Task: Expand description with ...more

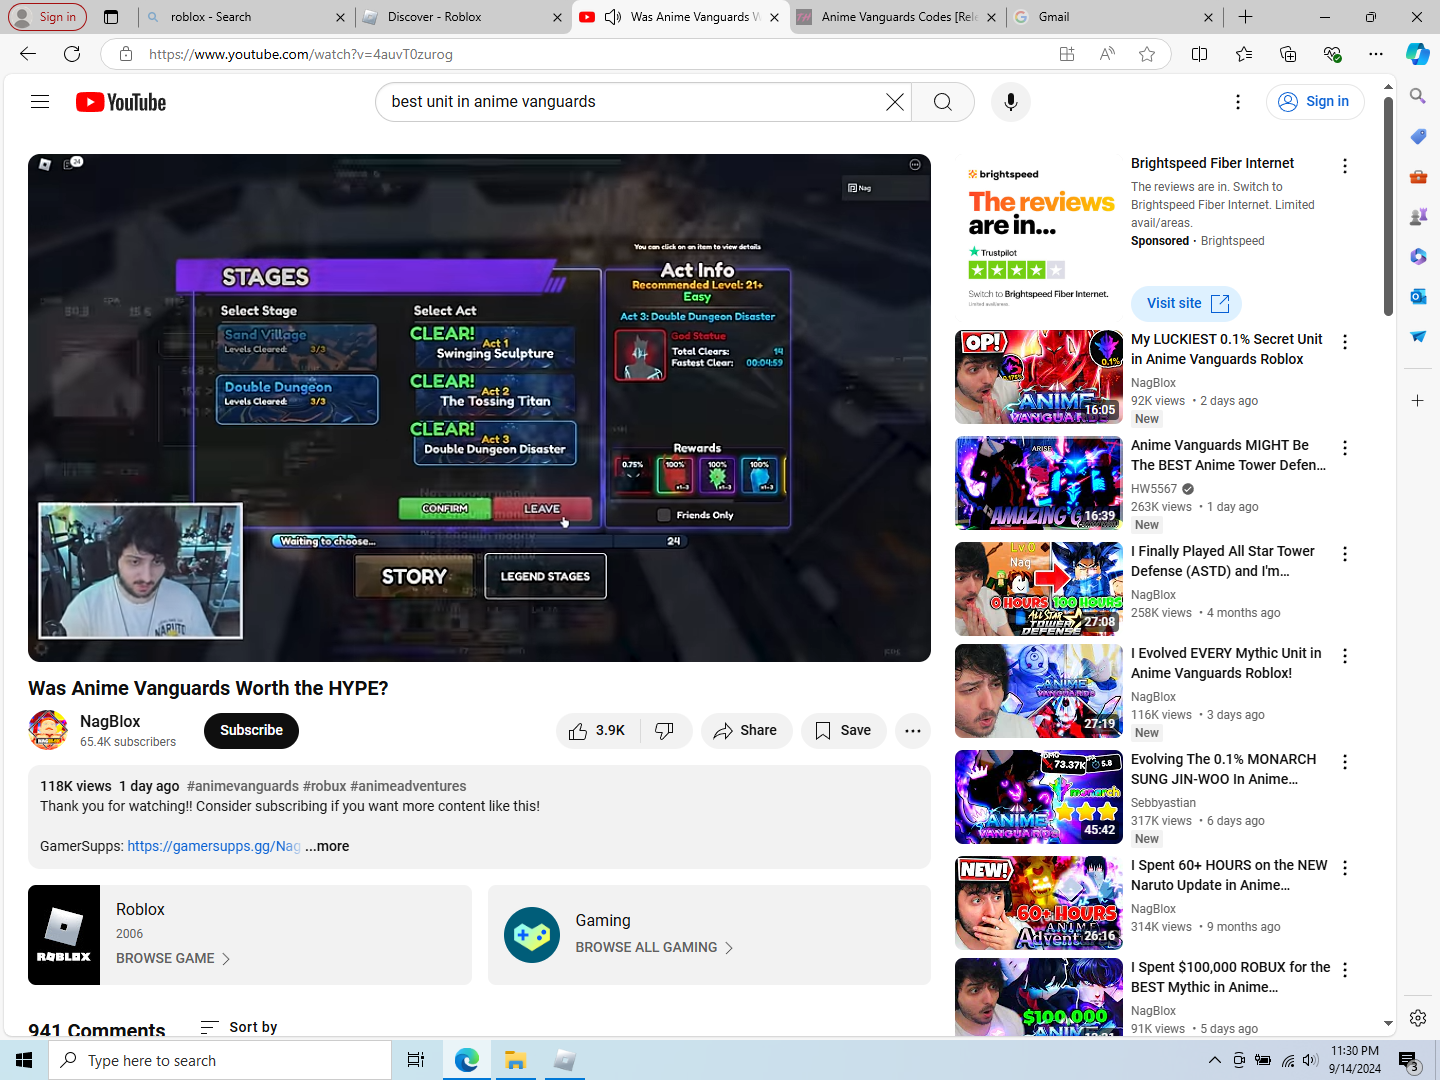Action: [327, 846]
